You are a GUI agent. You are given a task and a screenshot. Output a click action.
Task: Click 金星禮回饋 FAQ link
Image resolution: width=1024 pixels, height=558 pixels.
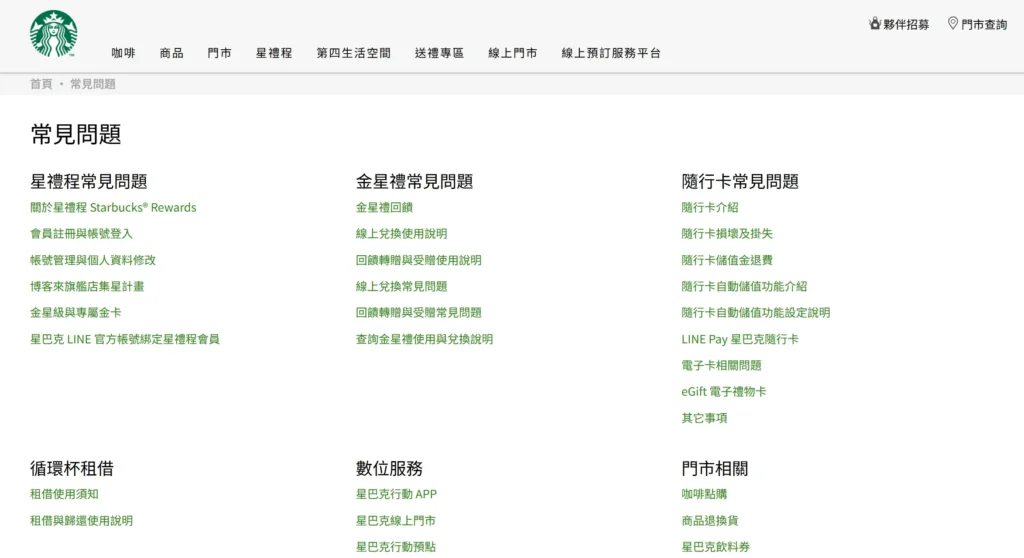(384, 208)
